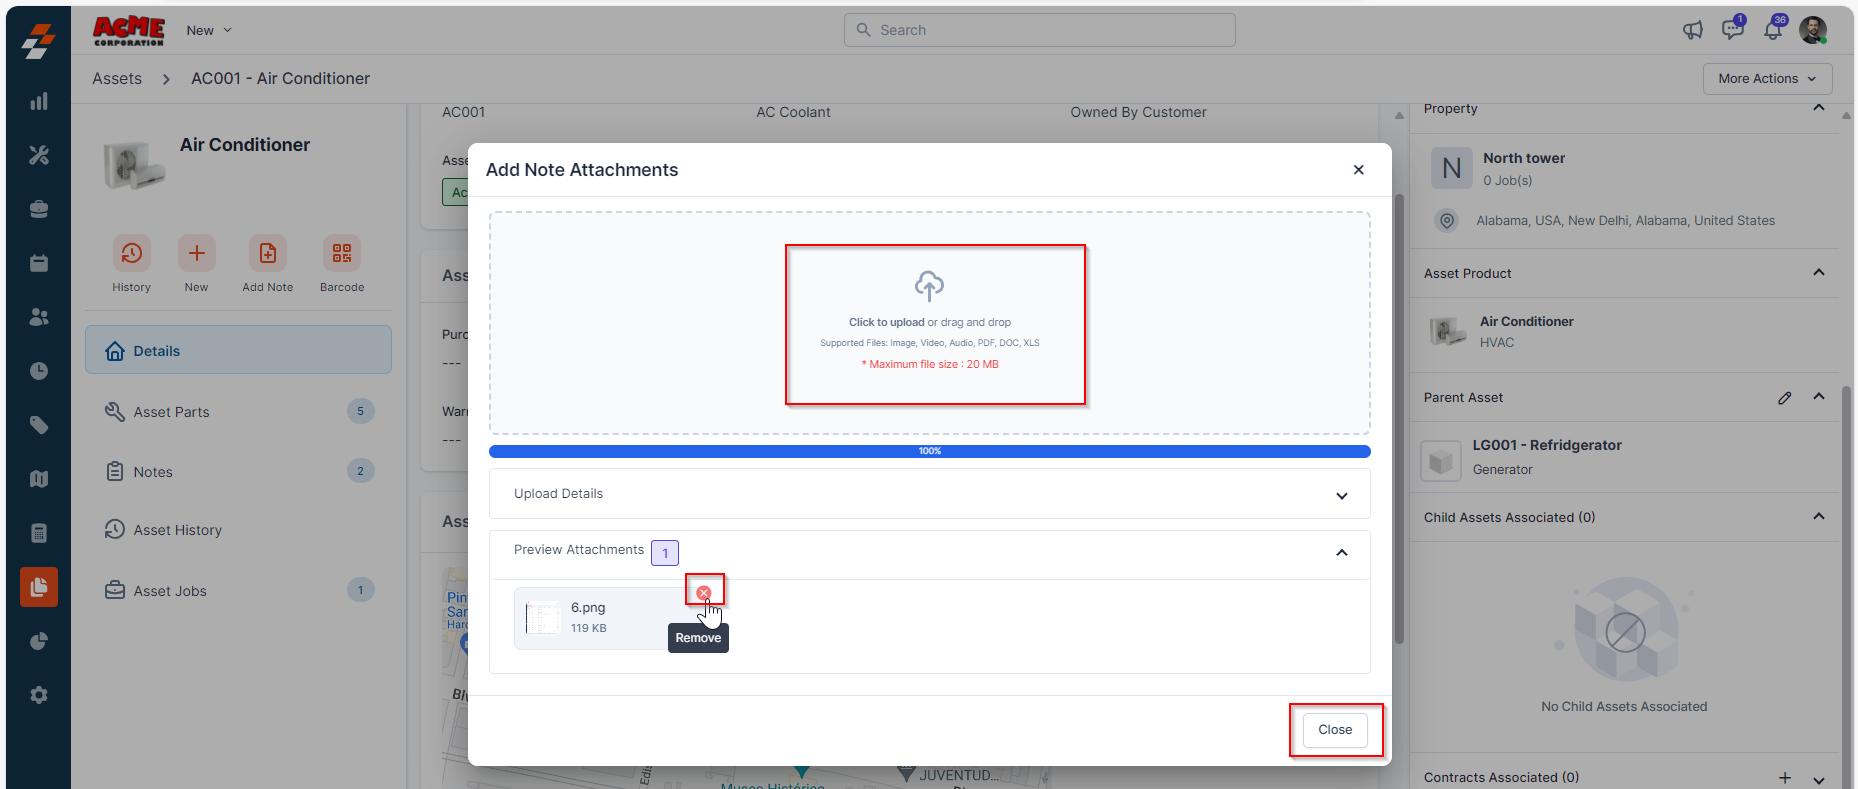The width and height of the screenshot is (1858, 789).
Task: Click the 'No Child Assets Associated' text
Action: click(x=1624, y=707)
